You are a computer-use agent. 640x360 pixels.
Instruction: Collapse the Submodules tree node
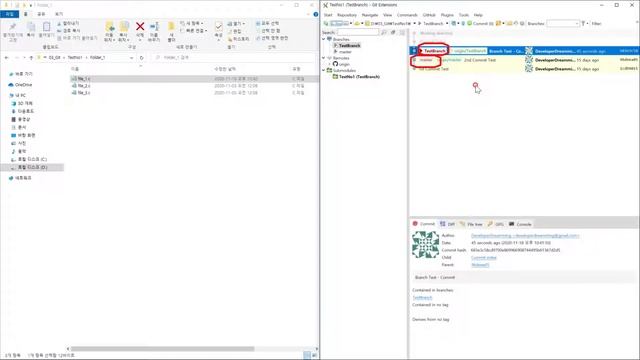[324, 70]
